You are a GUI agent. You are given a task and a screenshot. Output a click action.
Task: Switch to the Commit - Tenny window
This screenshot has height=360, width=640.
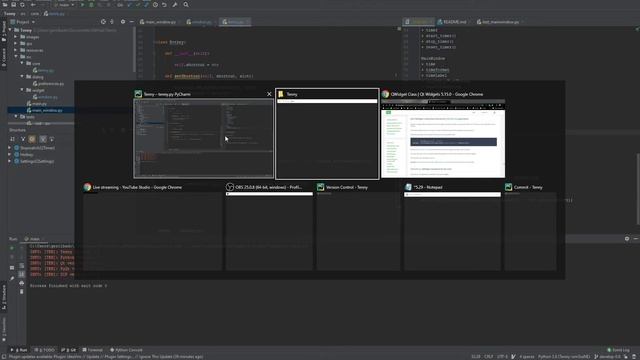point(530,231)
